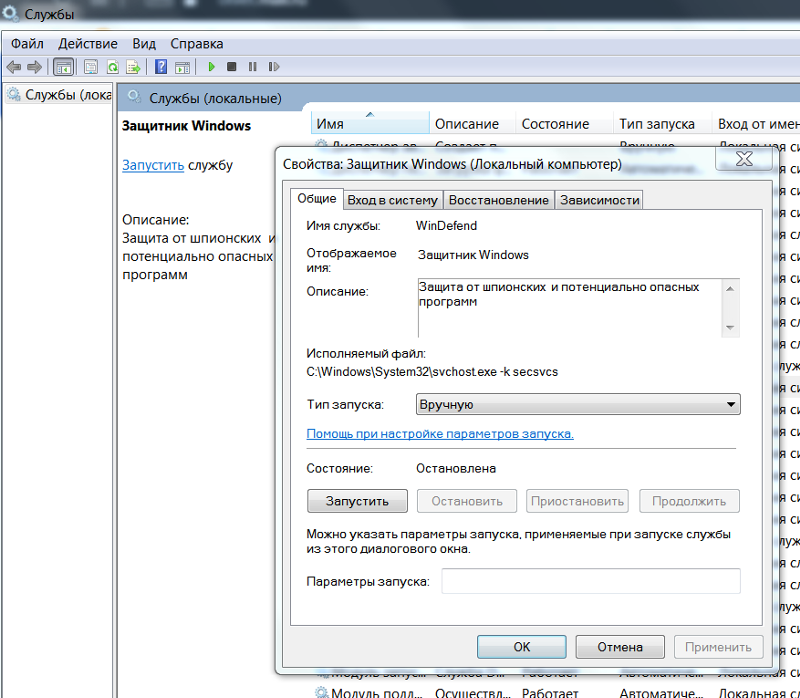This screenshot has height=698, width=800.
Task: Click the greyed Продолжить button
Action: pyautogui.click(x=689, y=501)
